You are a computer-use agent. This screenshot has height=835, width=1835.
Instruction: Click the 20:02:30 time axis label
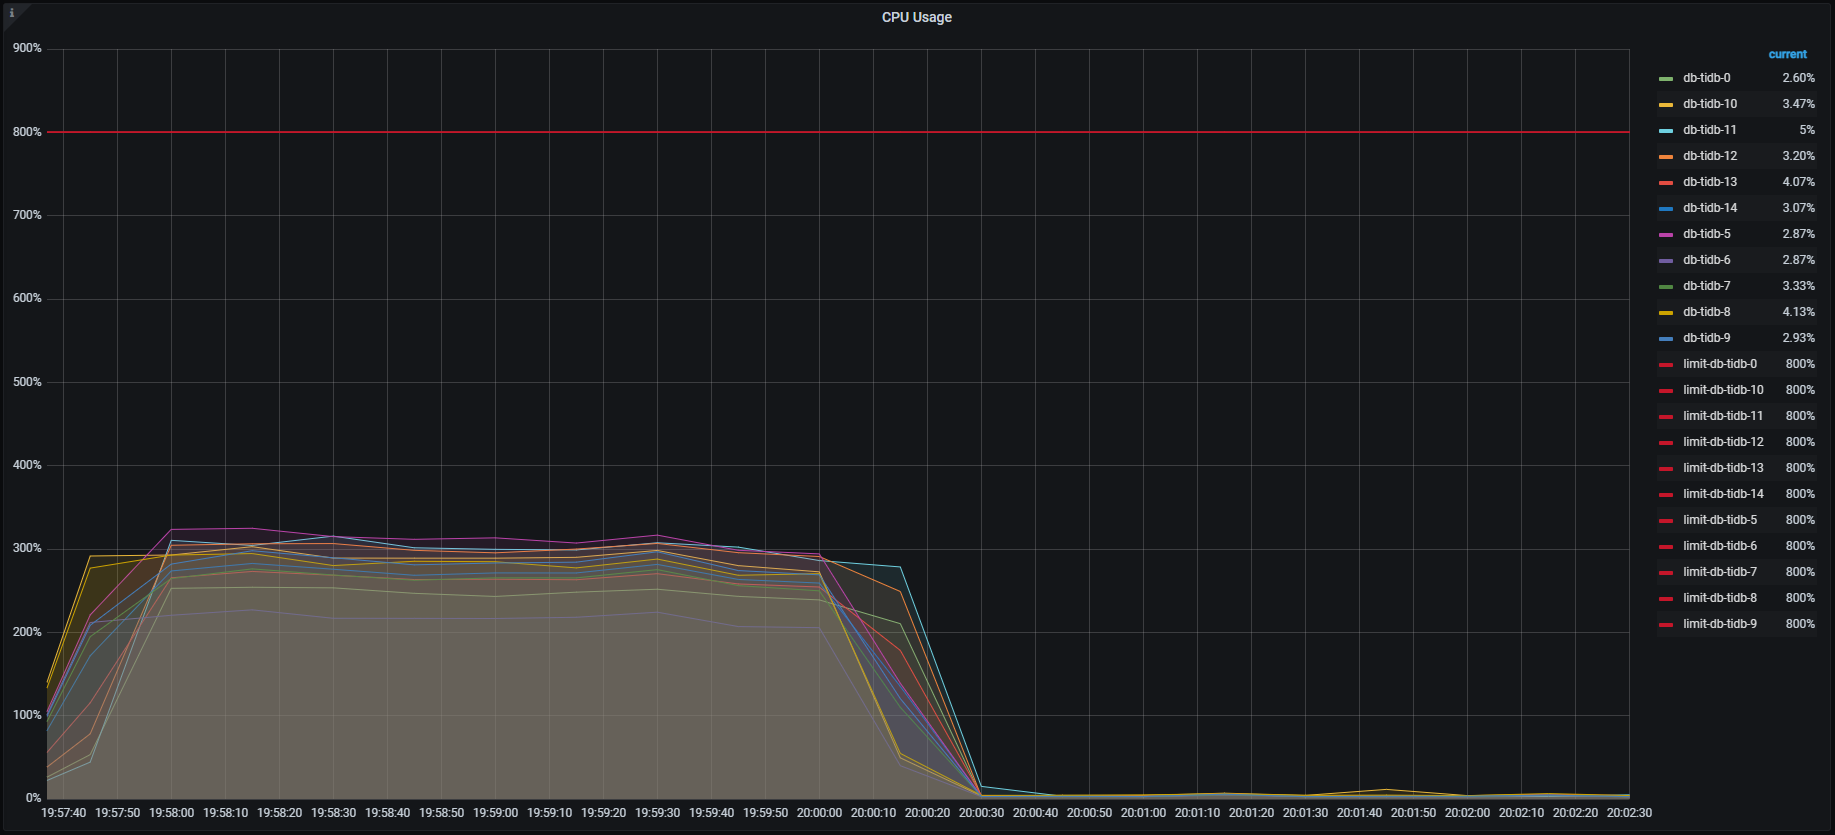(1629, 813)
